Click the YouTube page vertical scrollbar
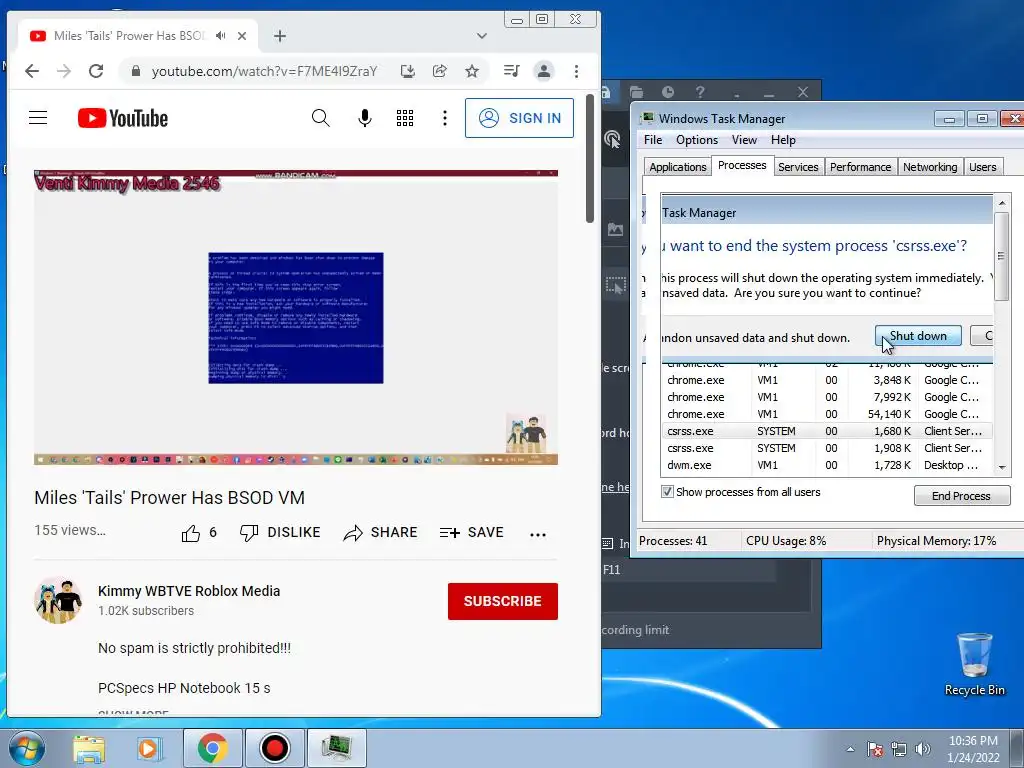 tap(590, 159)
